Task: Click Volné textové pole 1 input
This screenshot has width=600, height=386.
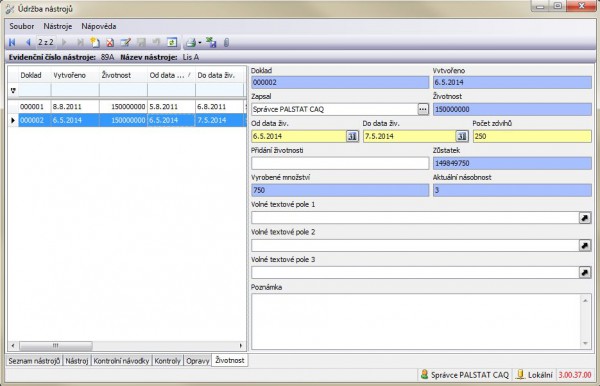Action: click(x=415, y=218)
